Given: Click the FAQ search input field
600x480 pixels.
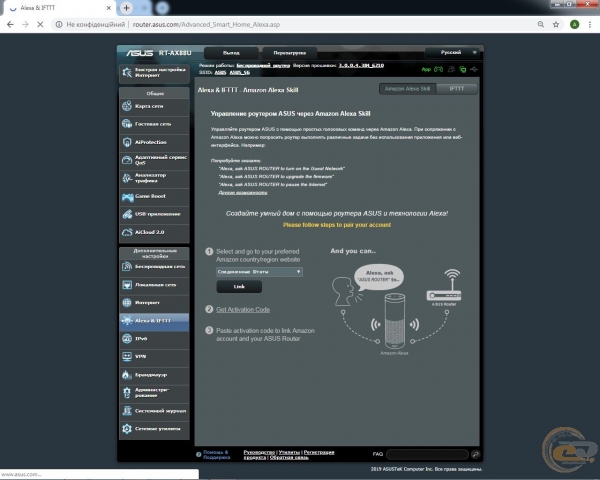Looking at the screenshot, I should (427, 454).
